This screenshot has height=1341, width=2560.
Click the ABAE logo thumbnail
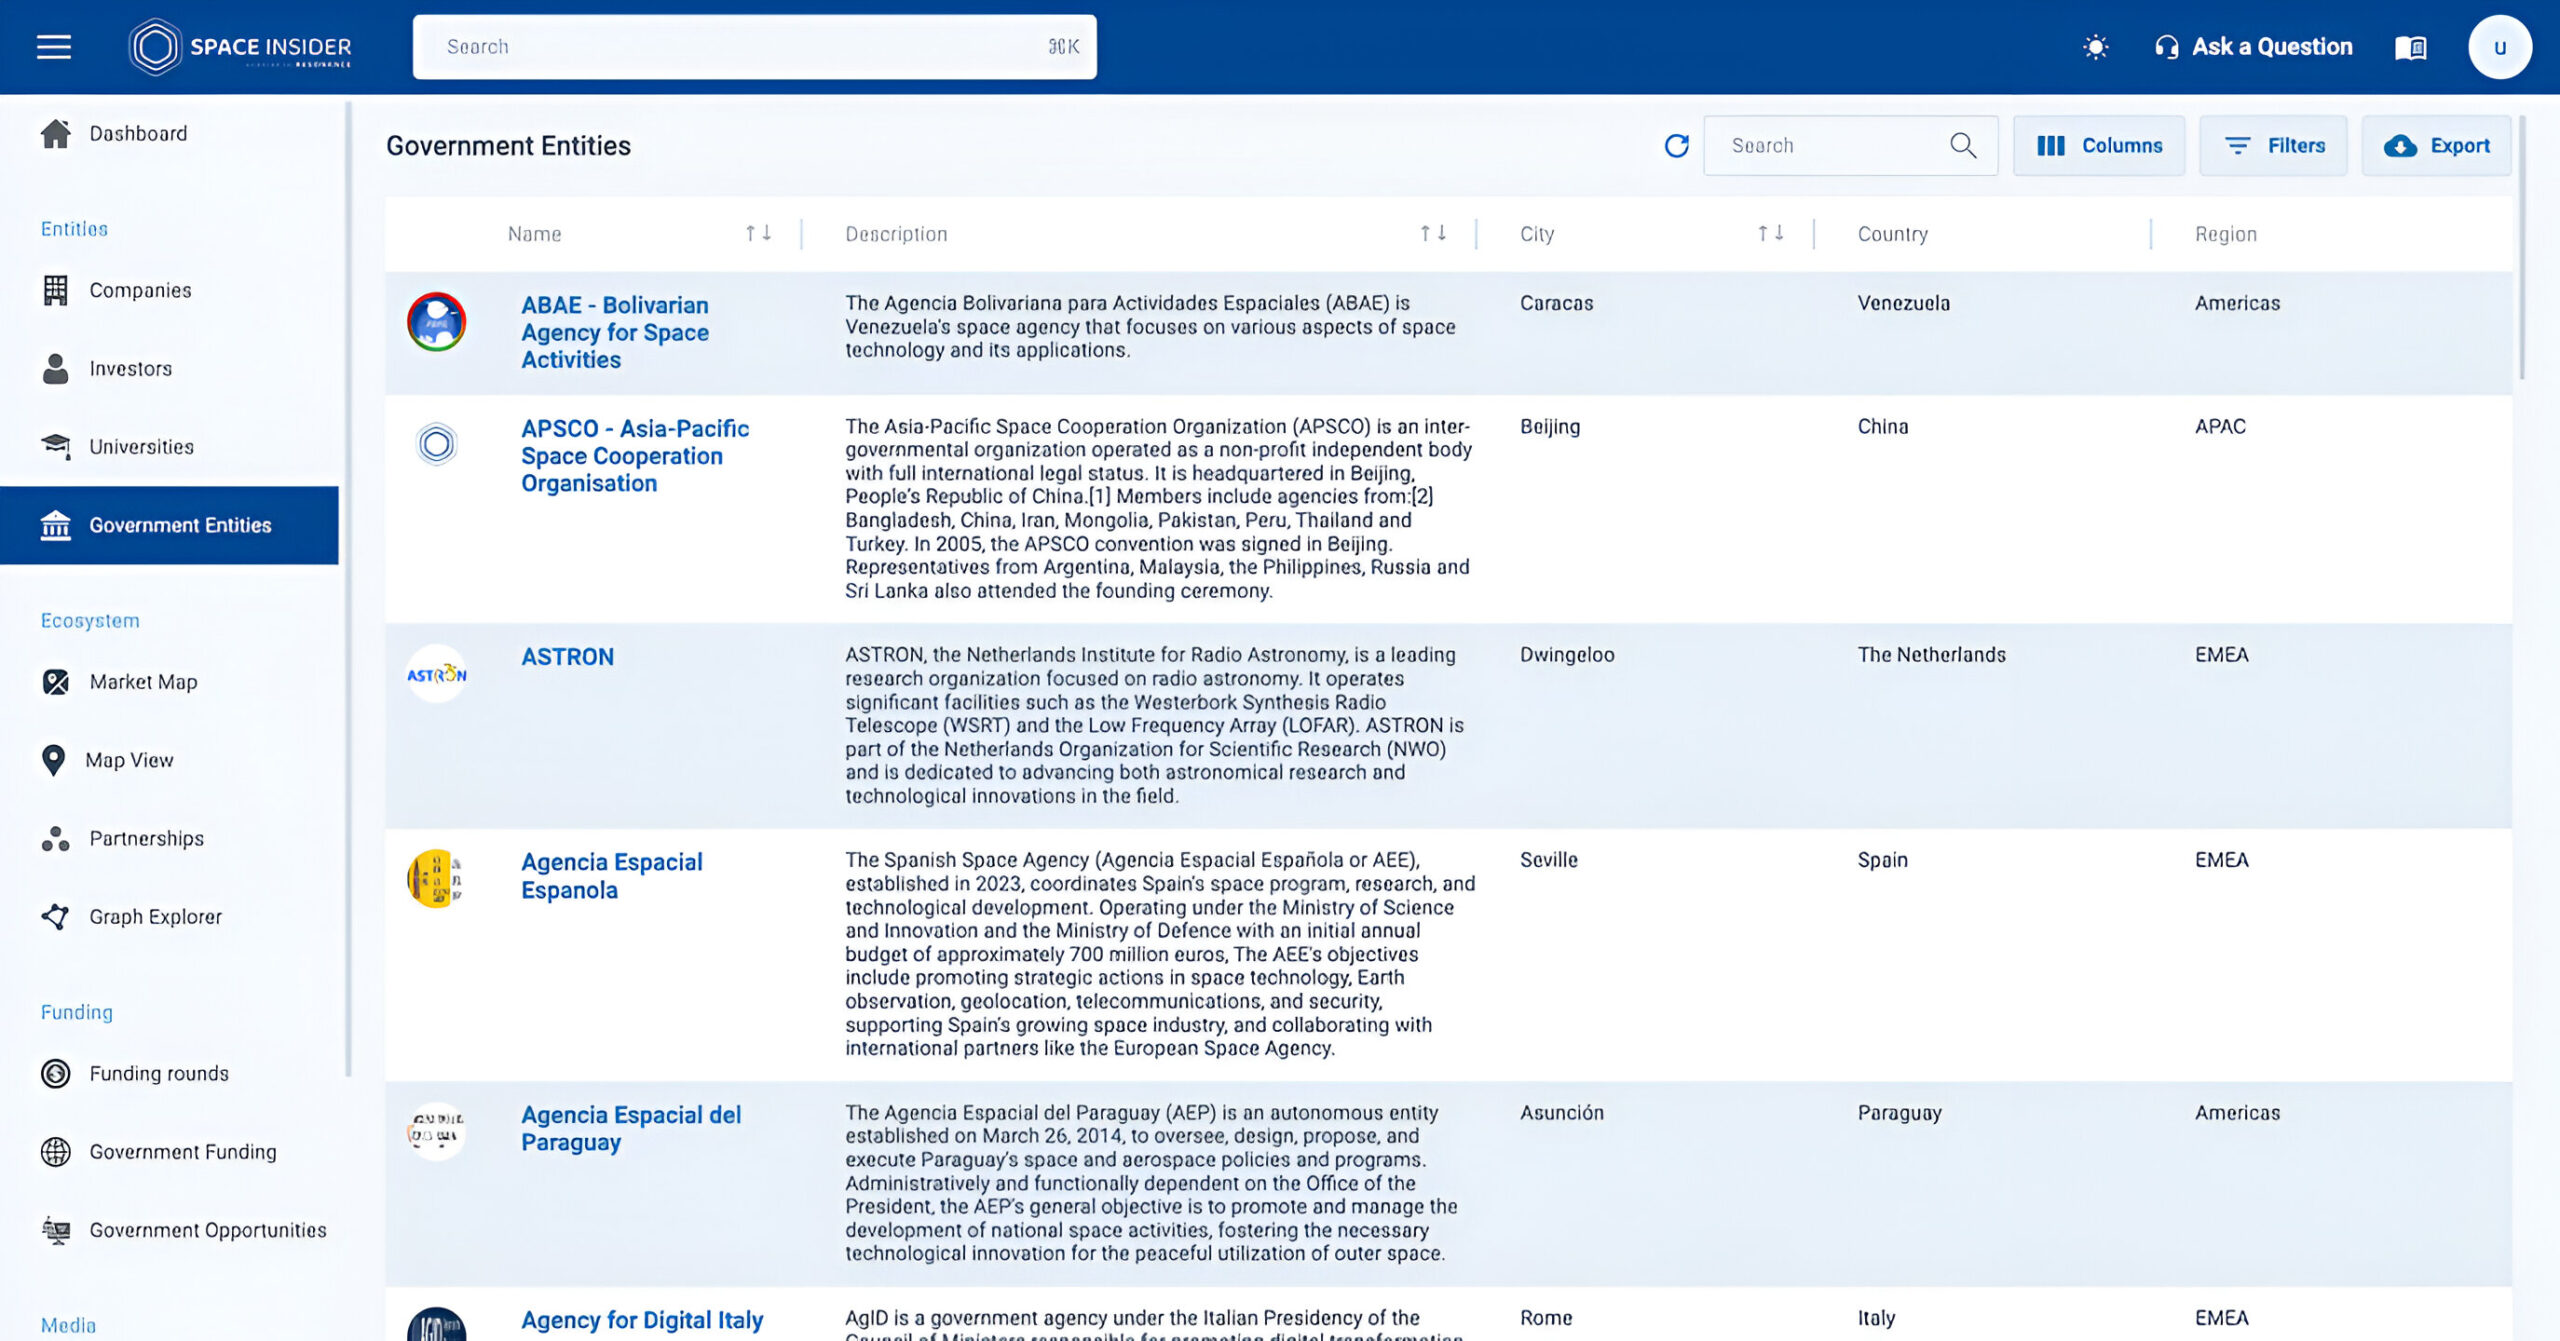(x=436, y=322)
